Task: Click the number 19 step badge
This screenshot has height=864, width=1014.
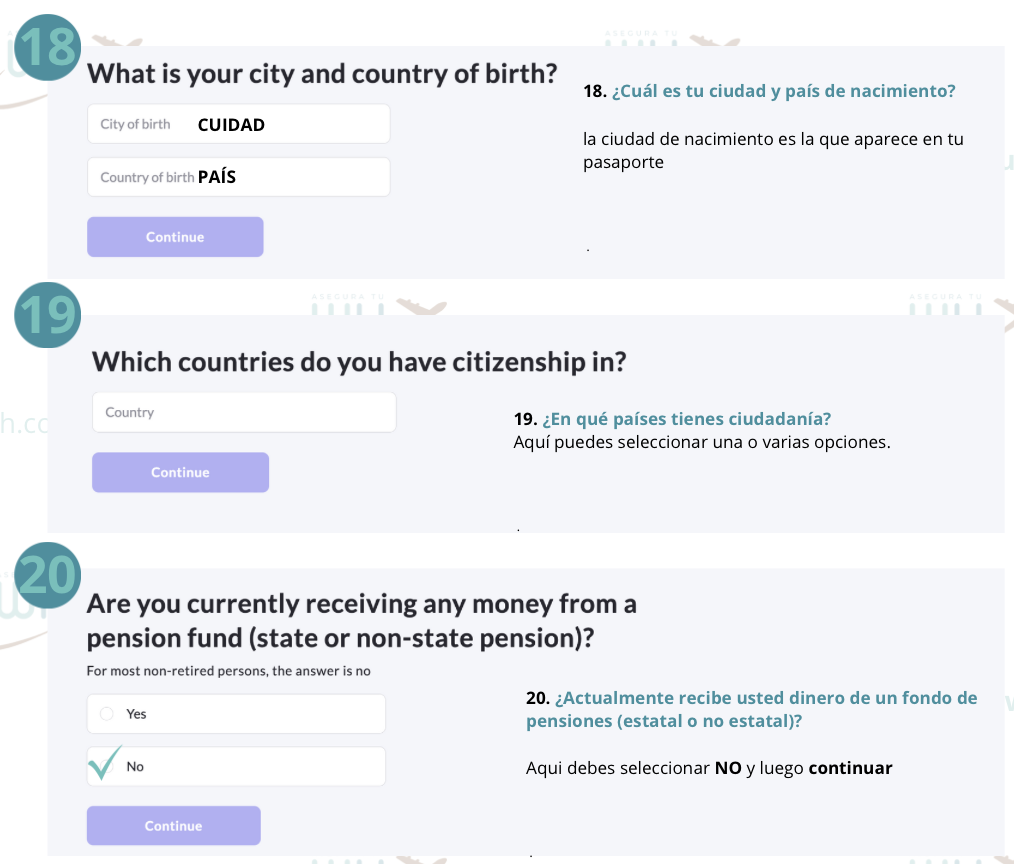Action: (46, 315)
